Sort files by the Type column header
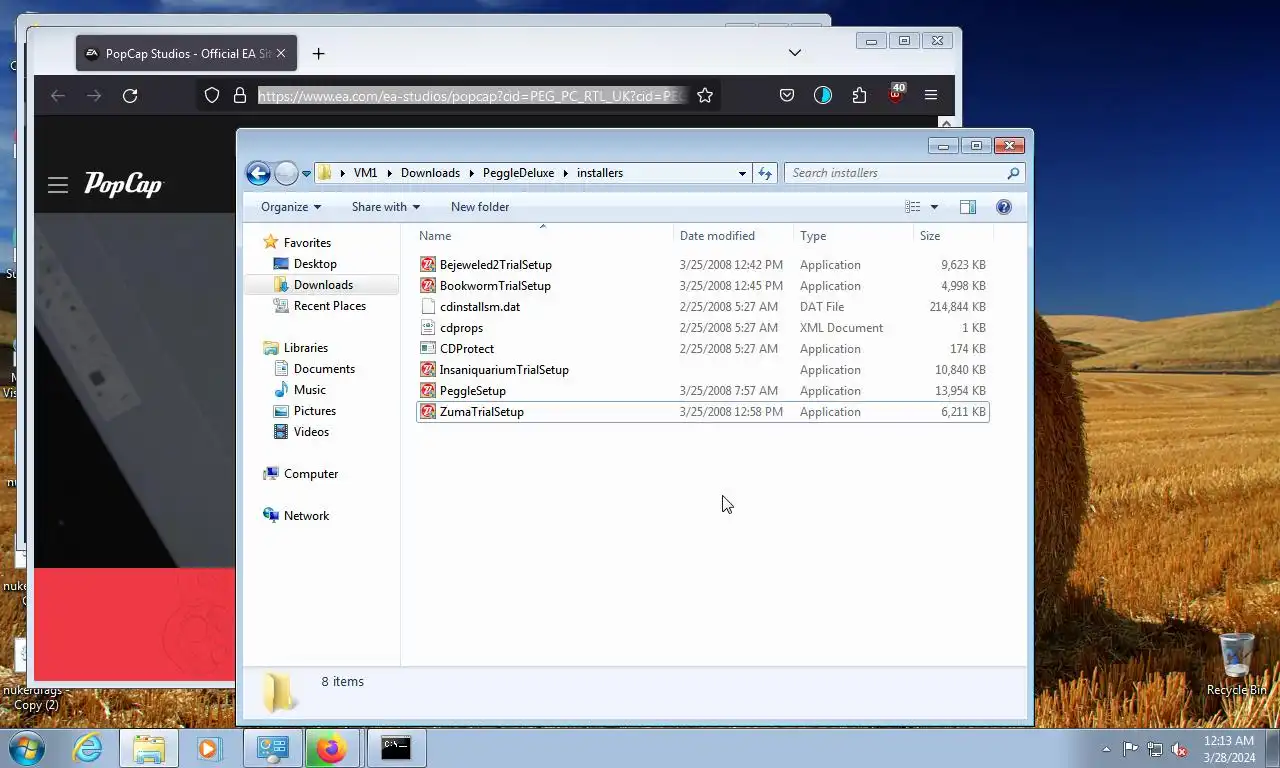Screen dimensions: 1280x768 click(x=854, y=236)
